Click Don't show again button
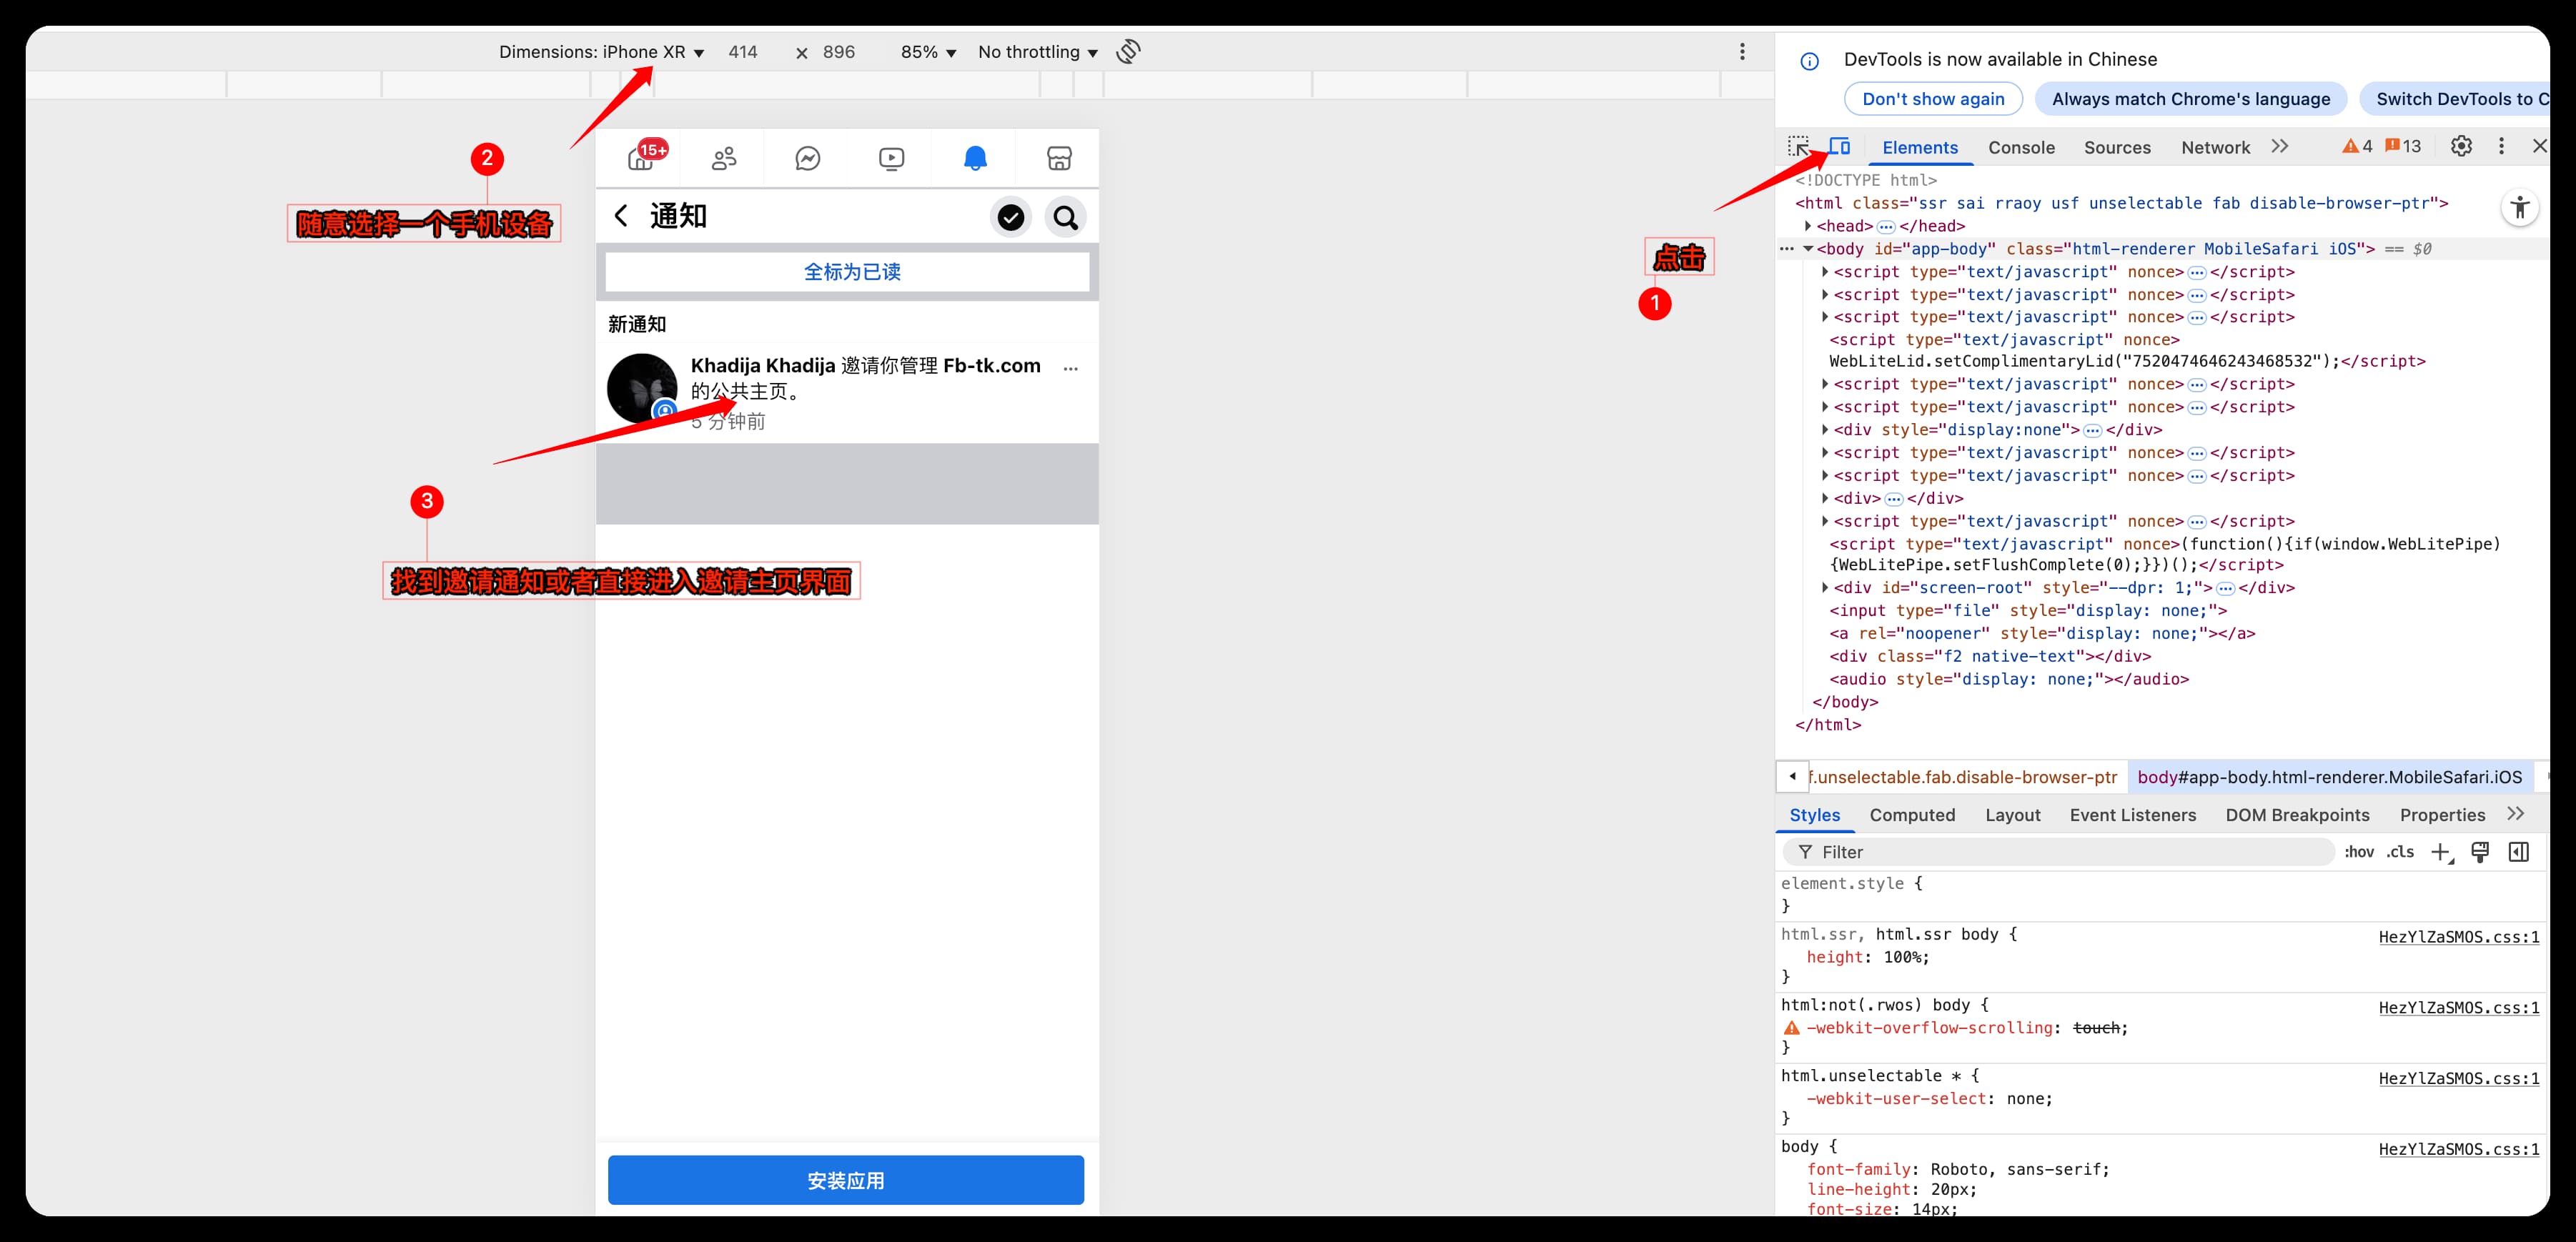The width and height of the screenshot is (2576, 1242). click(1933, 99)
